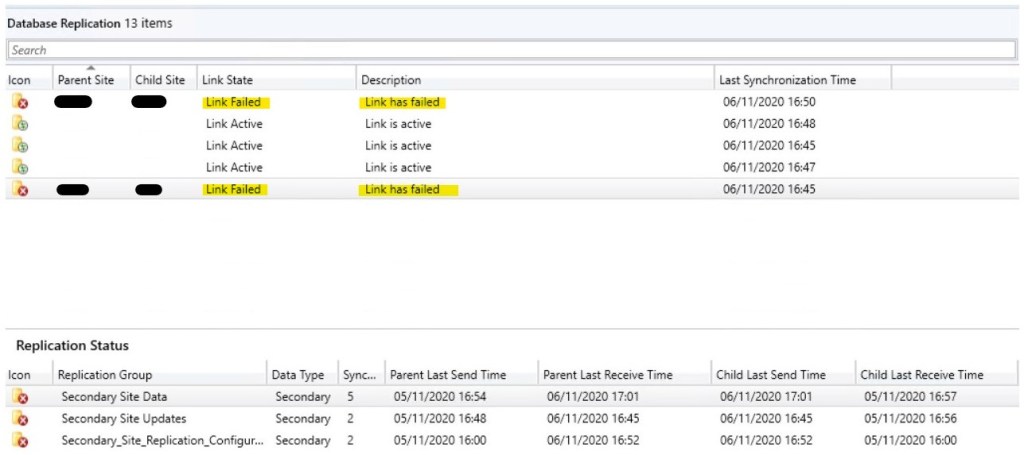Click into the Search text field
The height and width of the screenshot is (455, 1024).
click(x=510, y=50)
